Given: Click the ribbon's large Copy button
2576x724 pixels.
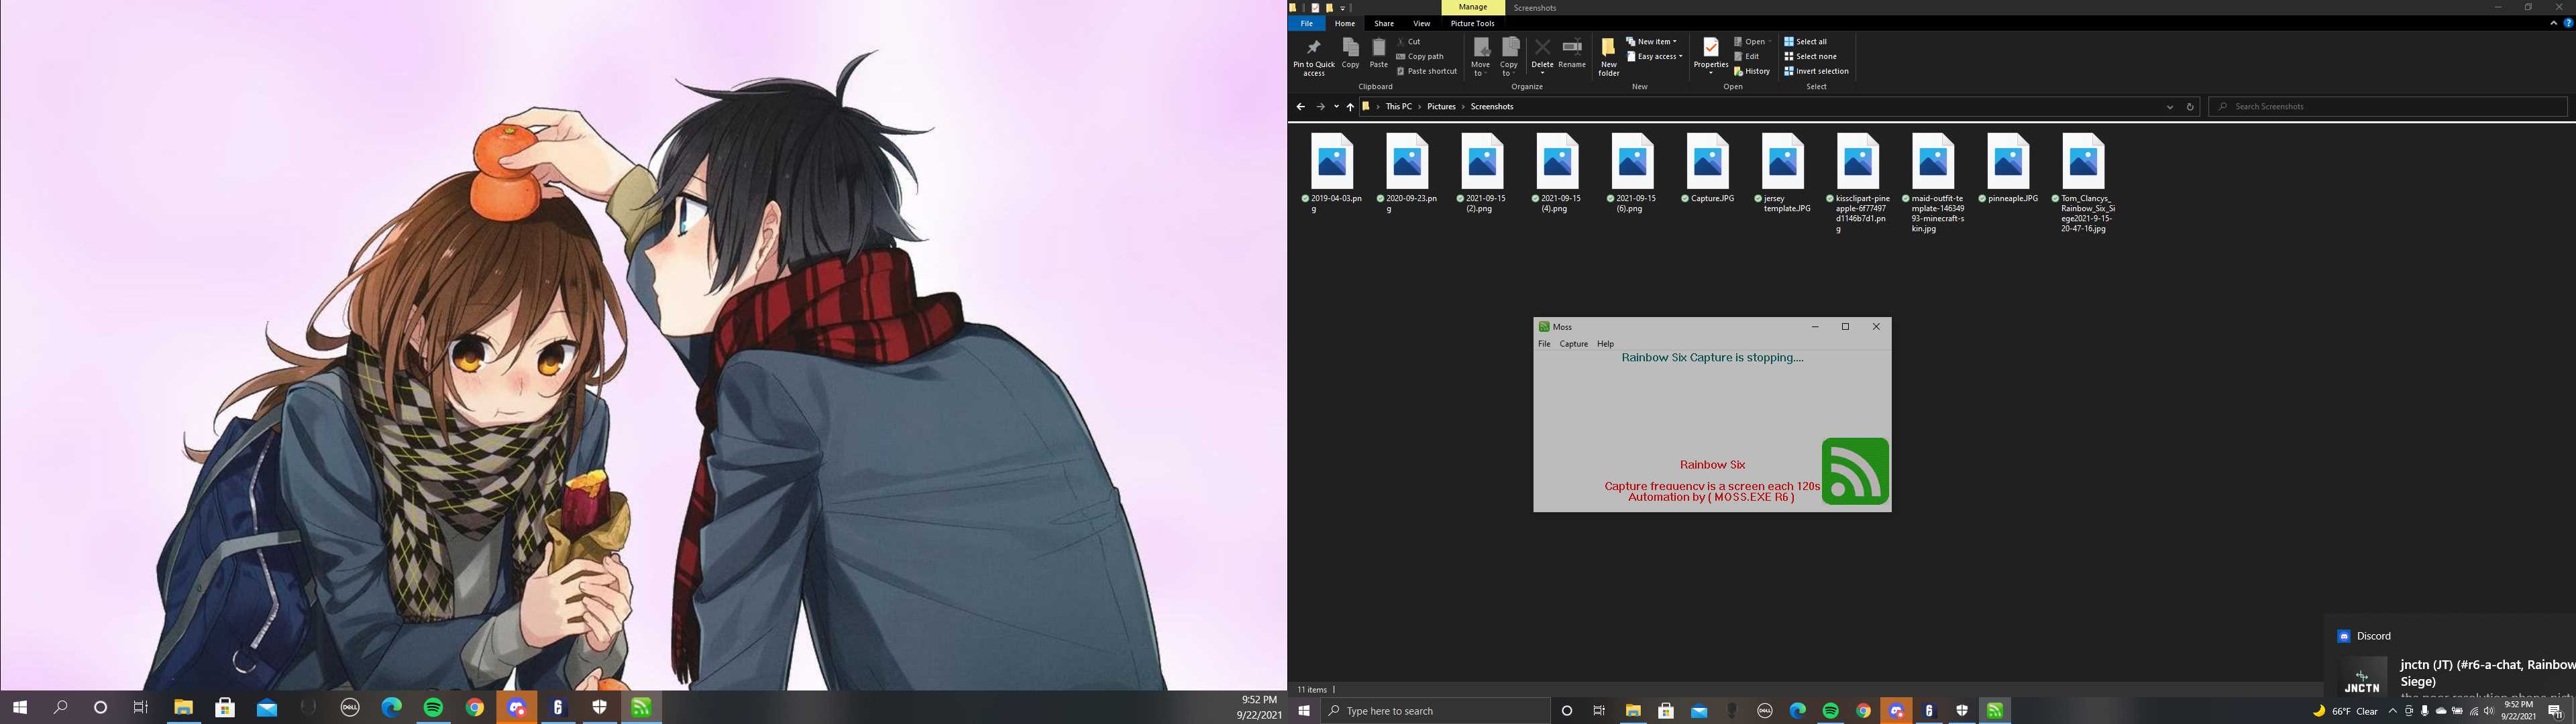Looking at the screenshot, I should [x=1350, y=54].
